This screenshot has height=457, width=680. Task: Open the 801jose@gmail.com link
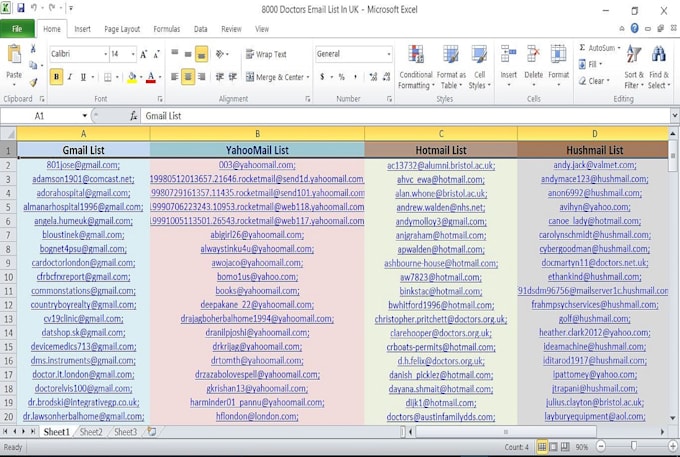coord(83,165)
